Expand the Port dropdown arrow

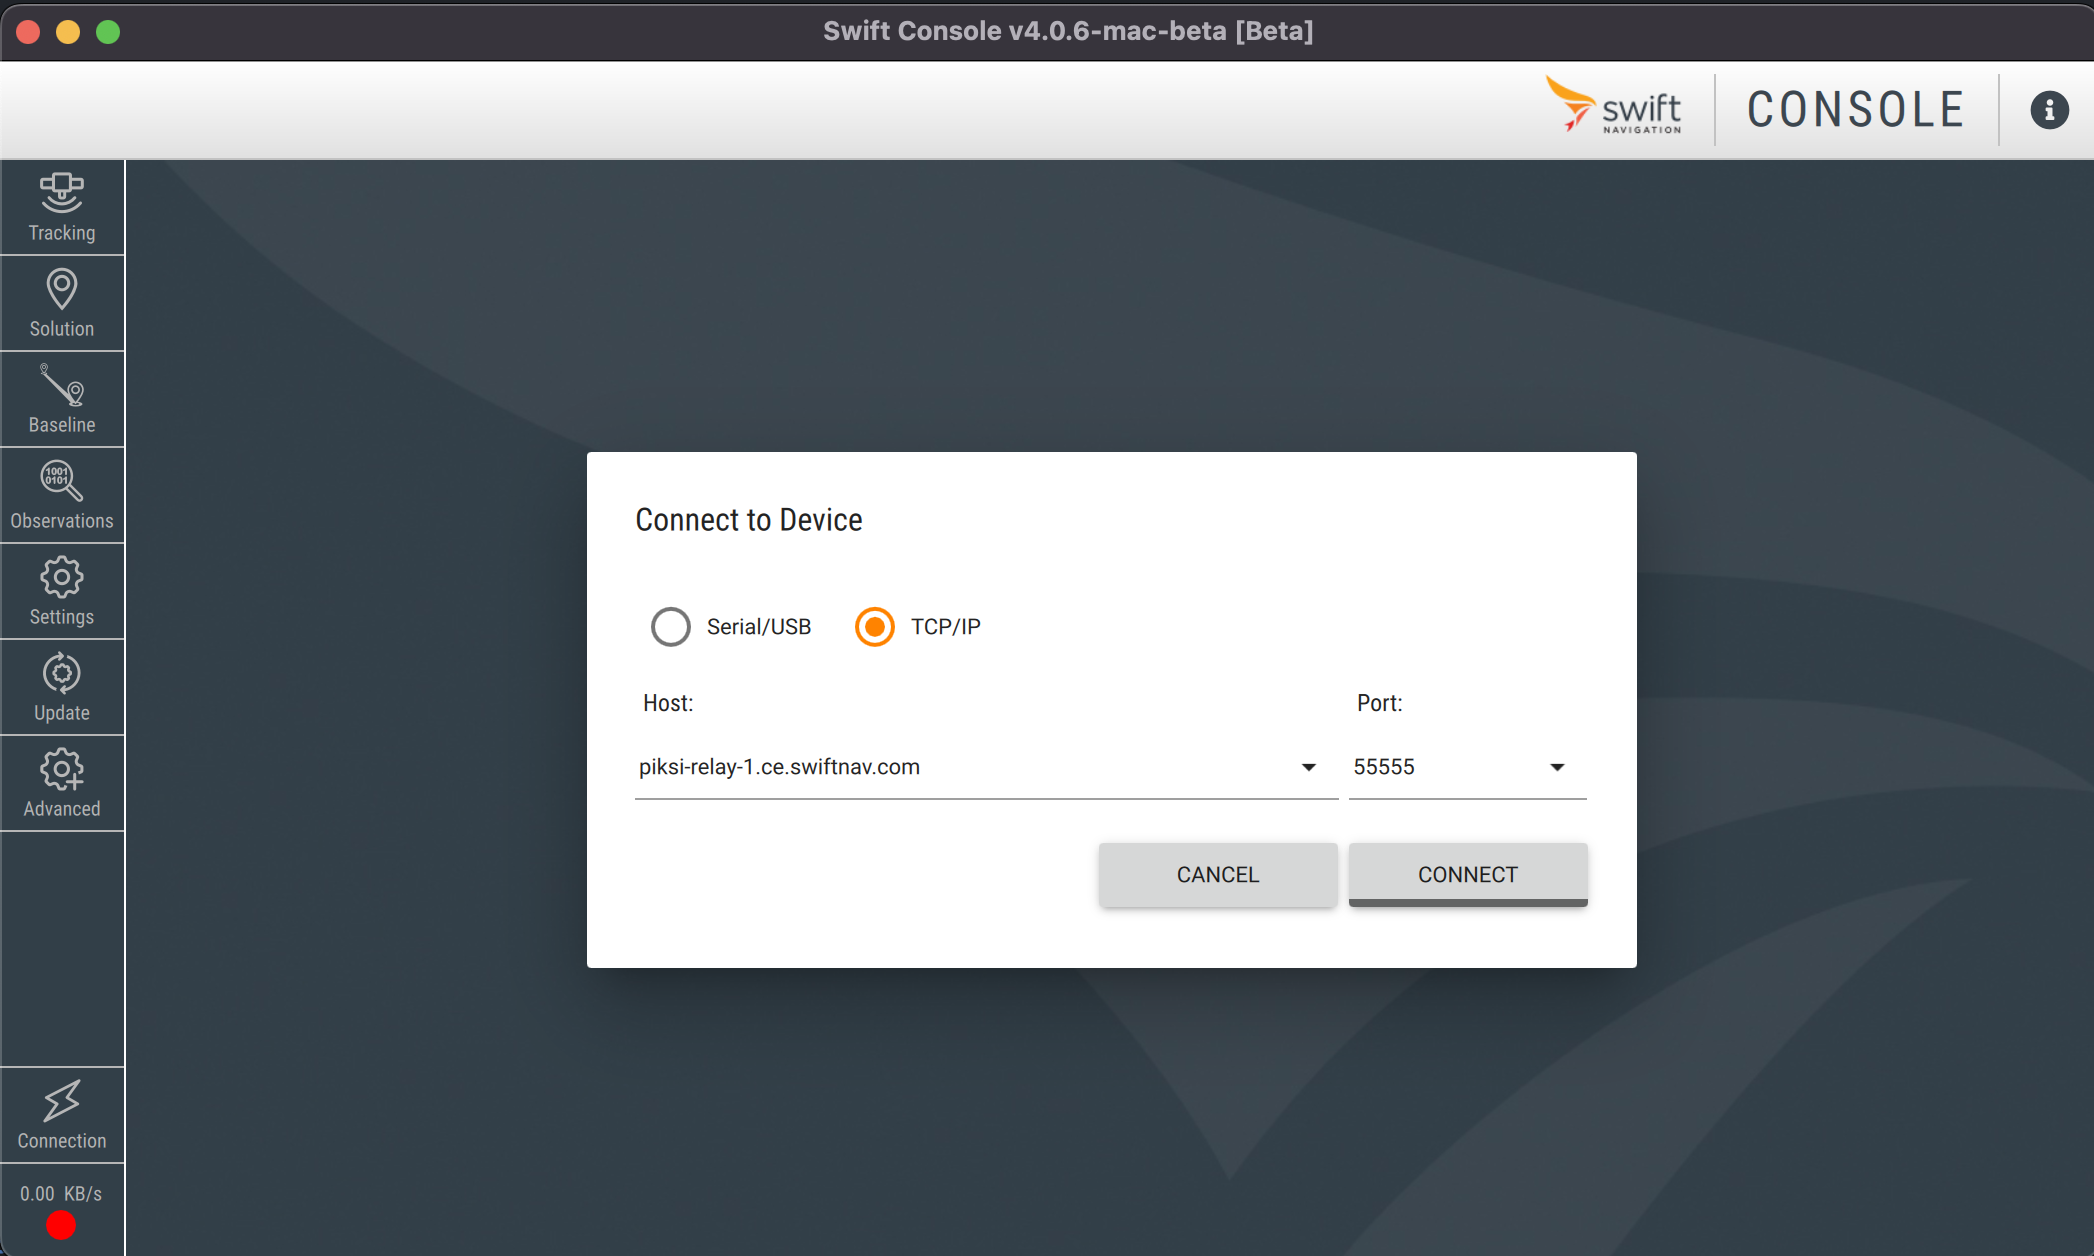(x=1557, y=767)
